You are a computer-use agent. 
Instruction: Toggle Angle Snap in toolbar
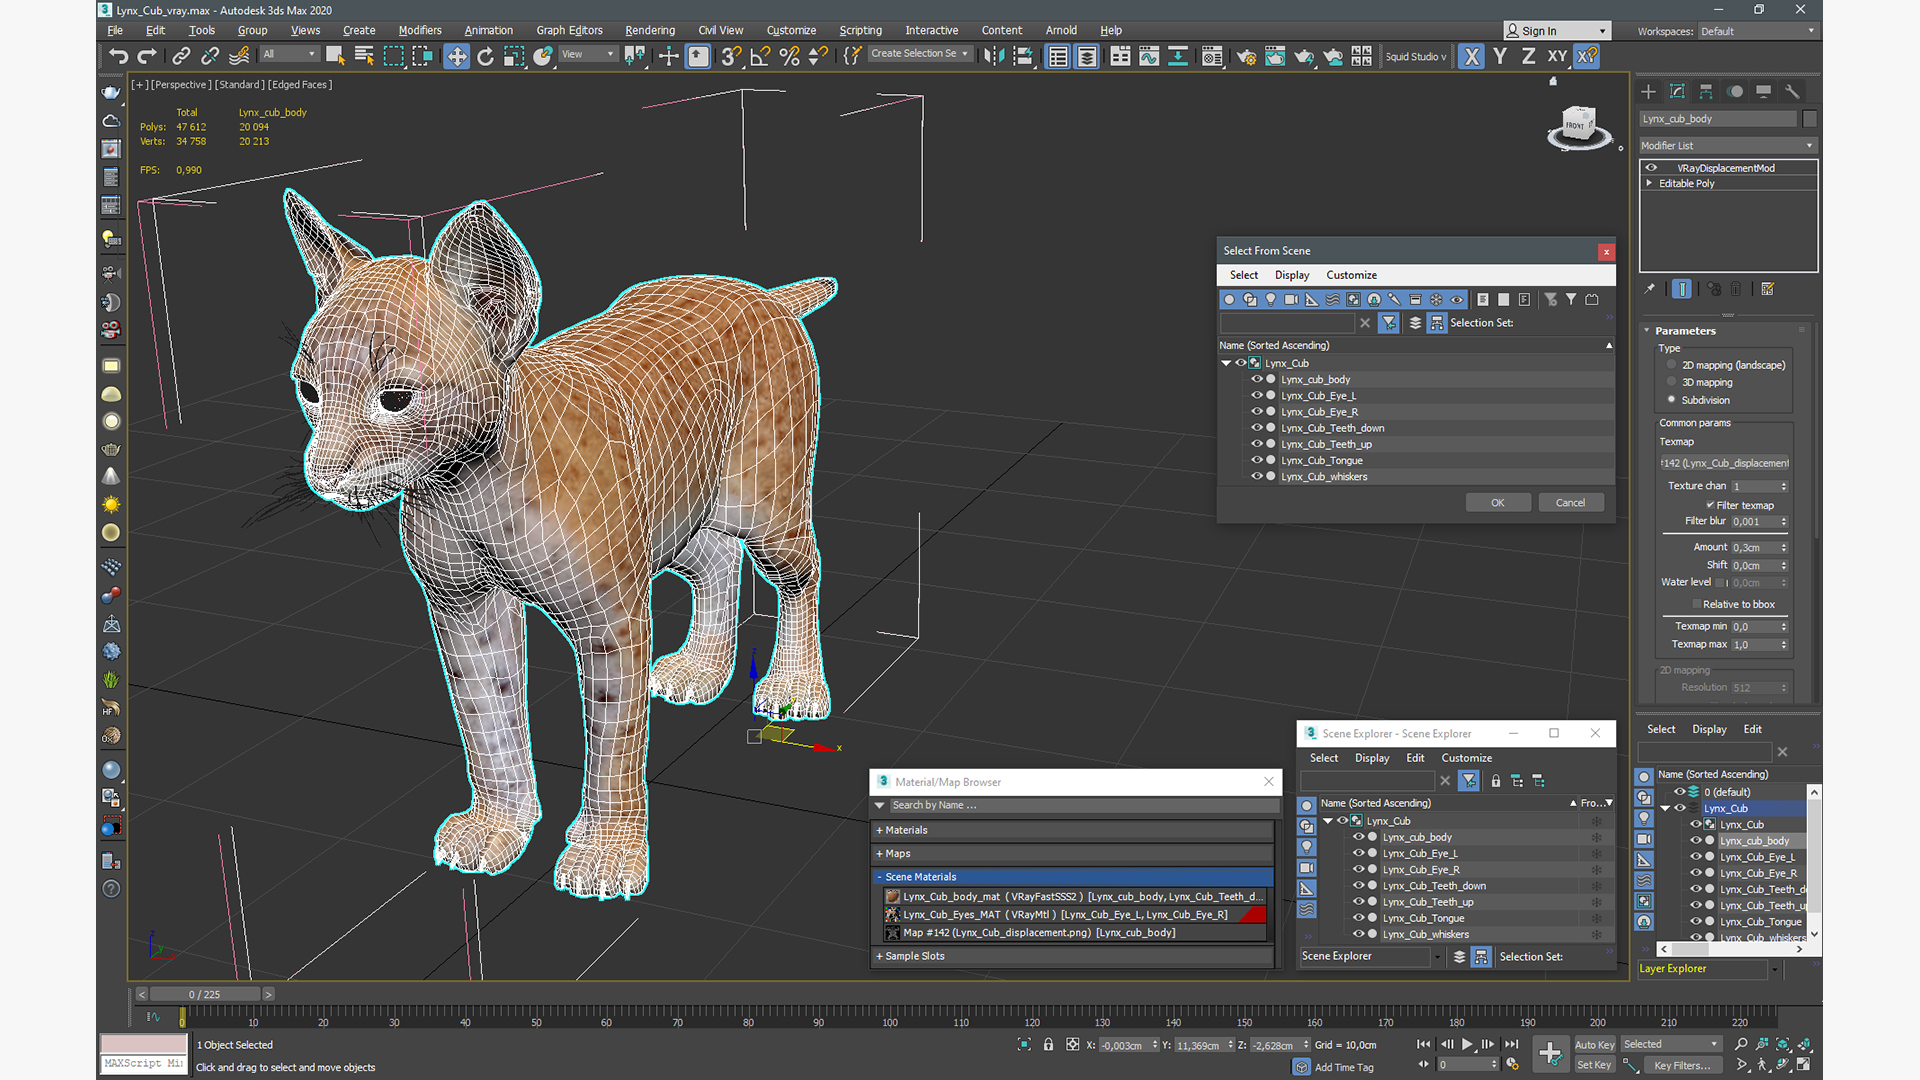(760, 56)
